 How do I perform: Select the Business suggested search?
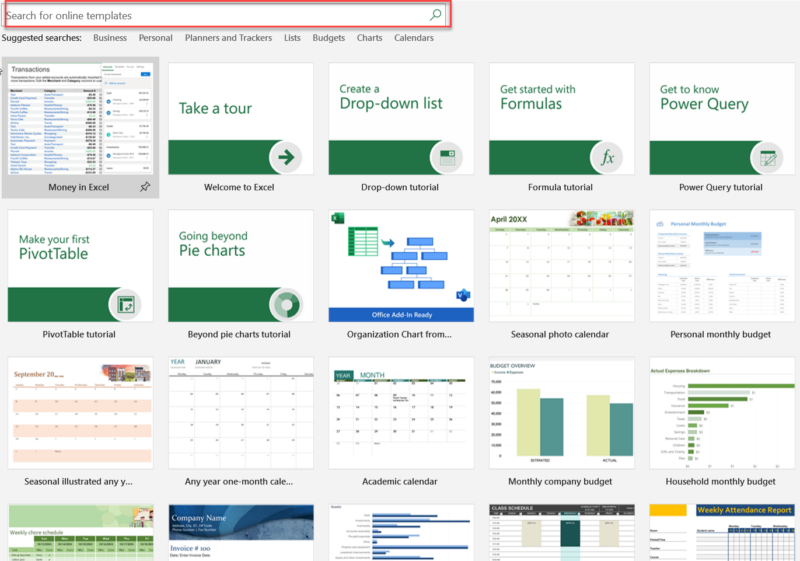tap(110, 38)
